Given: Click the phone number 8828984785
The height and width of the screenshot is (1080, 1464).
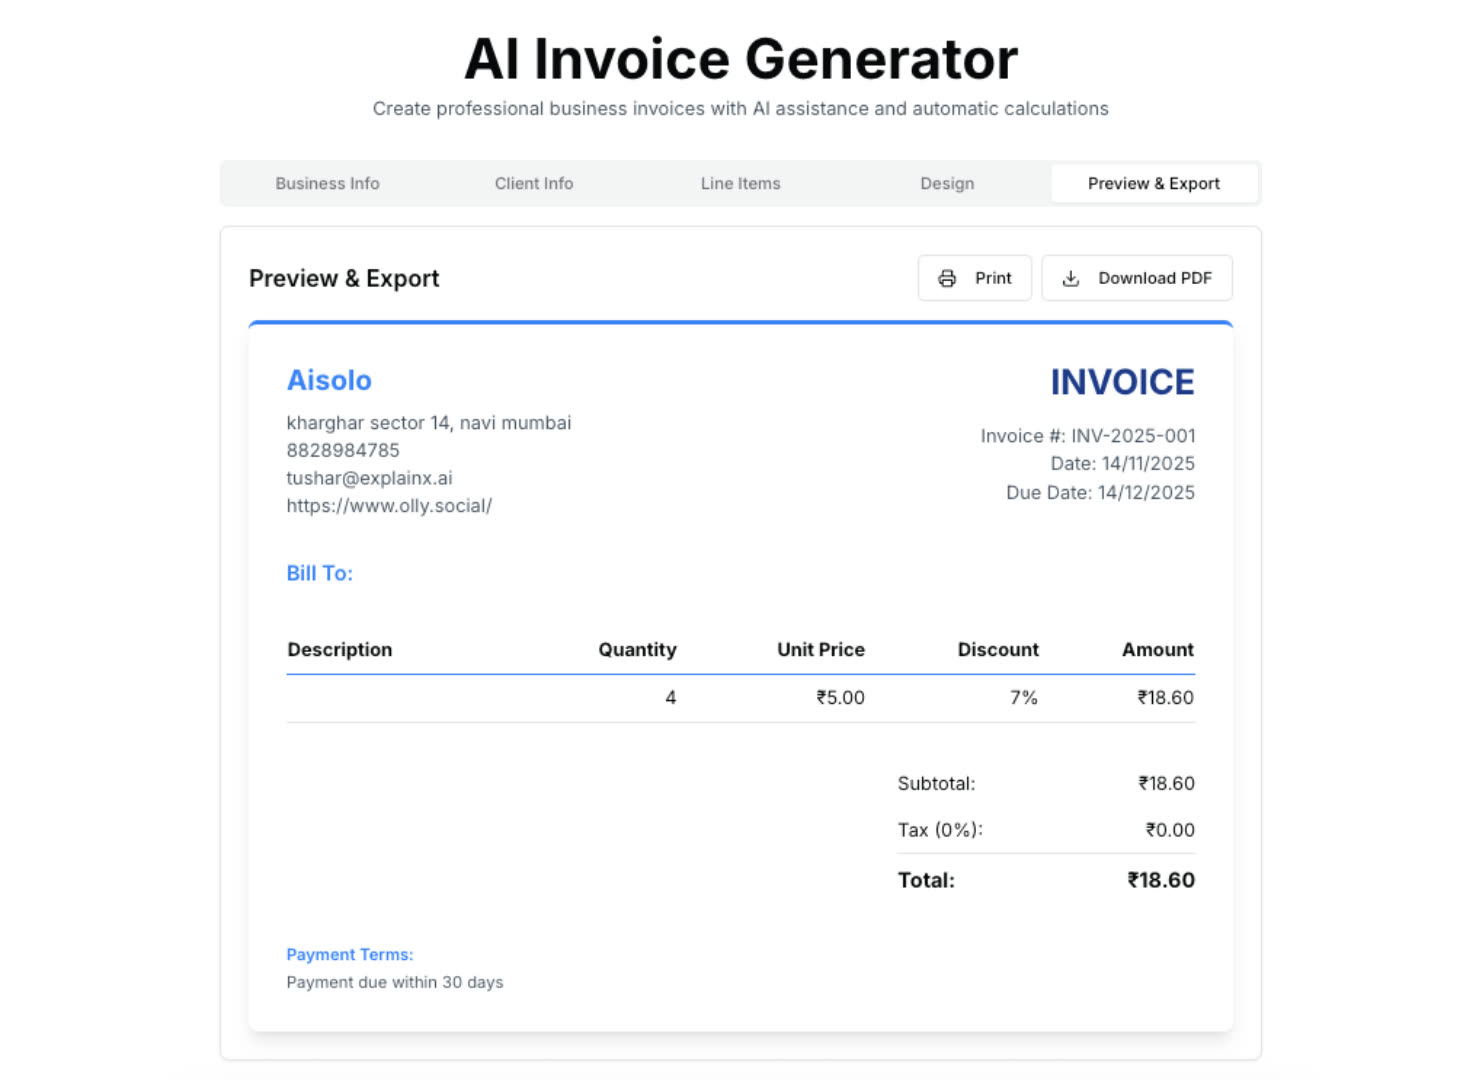Looking at the screenshot, I should point(343,451).
